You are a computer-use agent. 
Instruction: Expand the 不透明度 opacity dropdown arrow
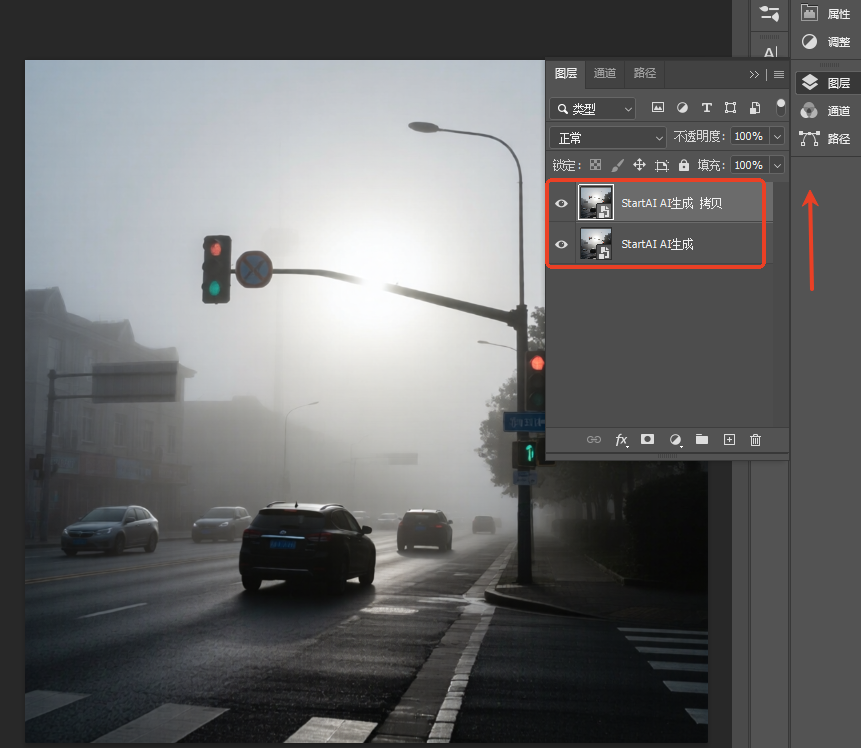tap(778, 137)
